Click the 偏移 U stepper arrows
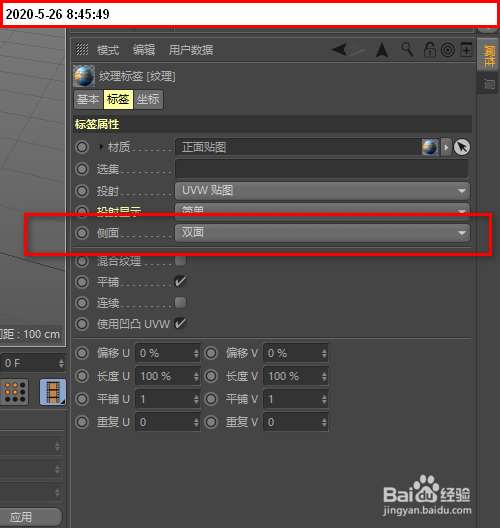The height and width of the screenshot is (528, 500). (196, 353)
